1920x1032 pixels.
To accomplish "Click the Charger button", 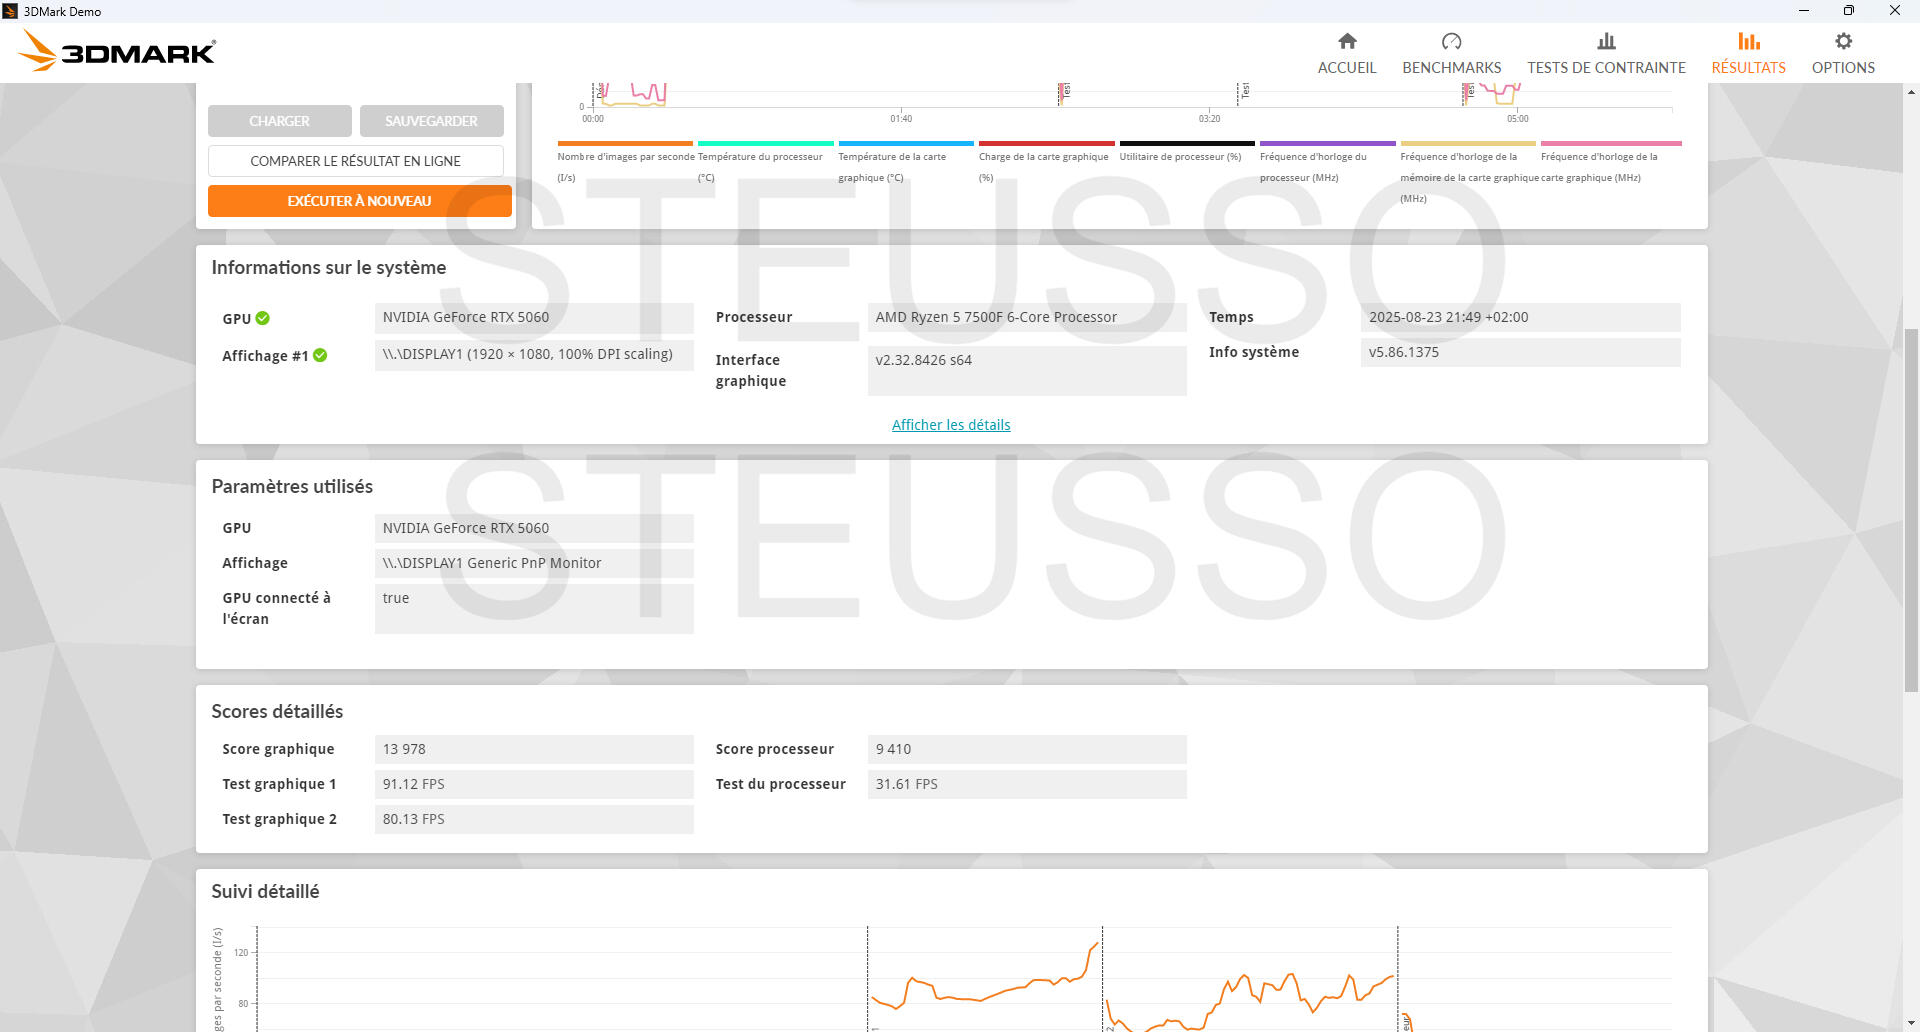I will (x=279, y=121).
